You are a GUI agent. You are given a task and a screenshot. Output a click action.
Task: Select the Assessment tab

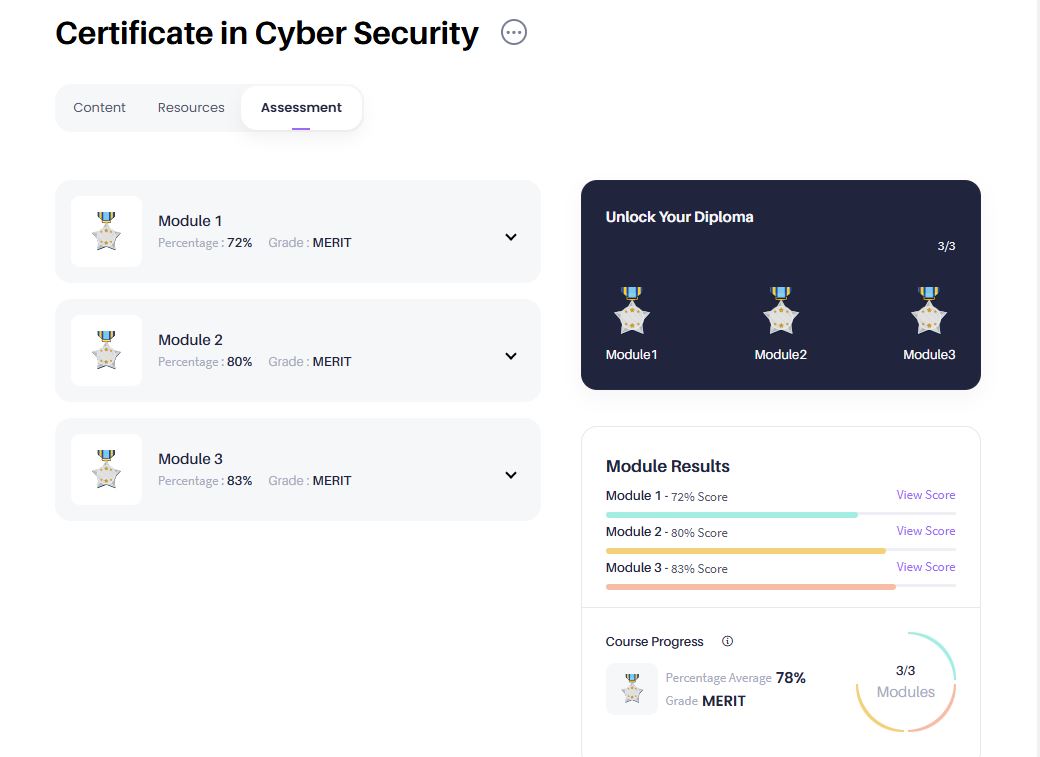pyautogui.click(x=301, y=107)
